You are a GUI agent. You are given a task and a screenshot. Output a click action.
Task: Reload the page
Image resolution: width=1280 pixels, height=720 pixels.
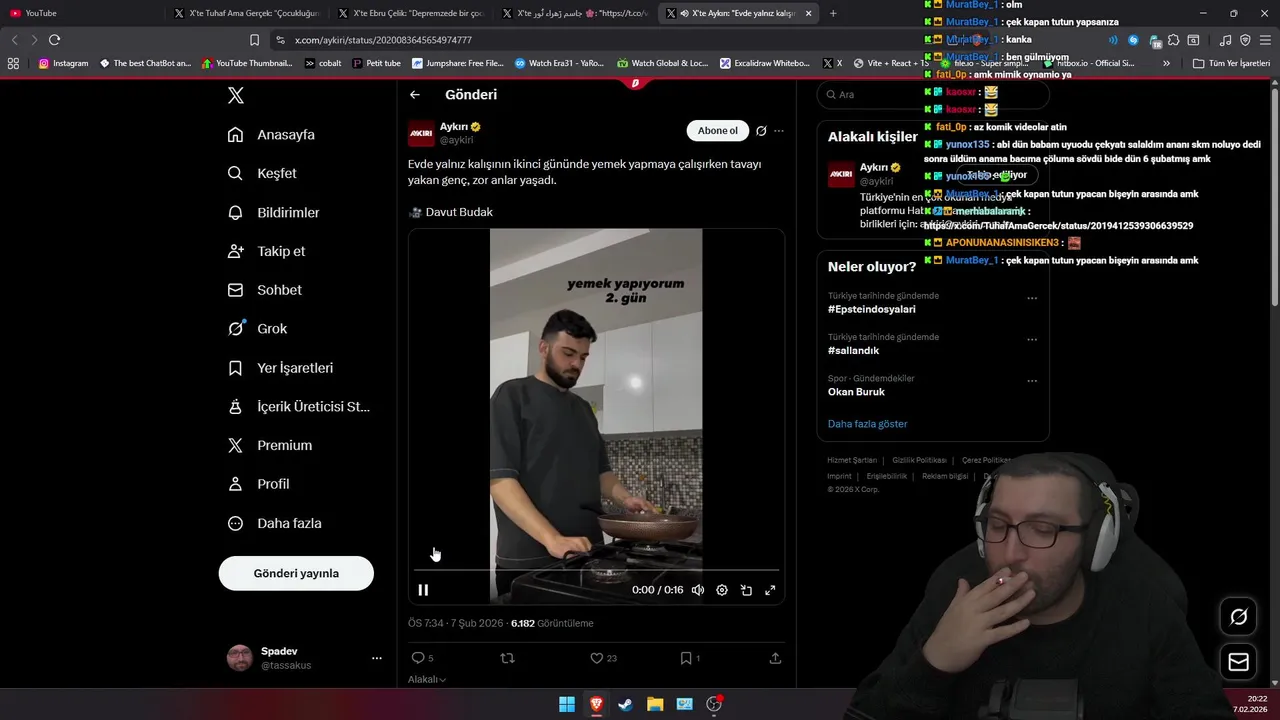click(x=54, y=40)
